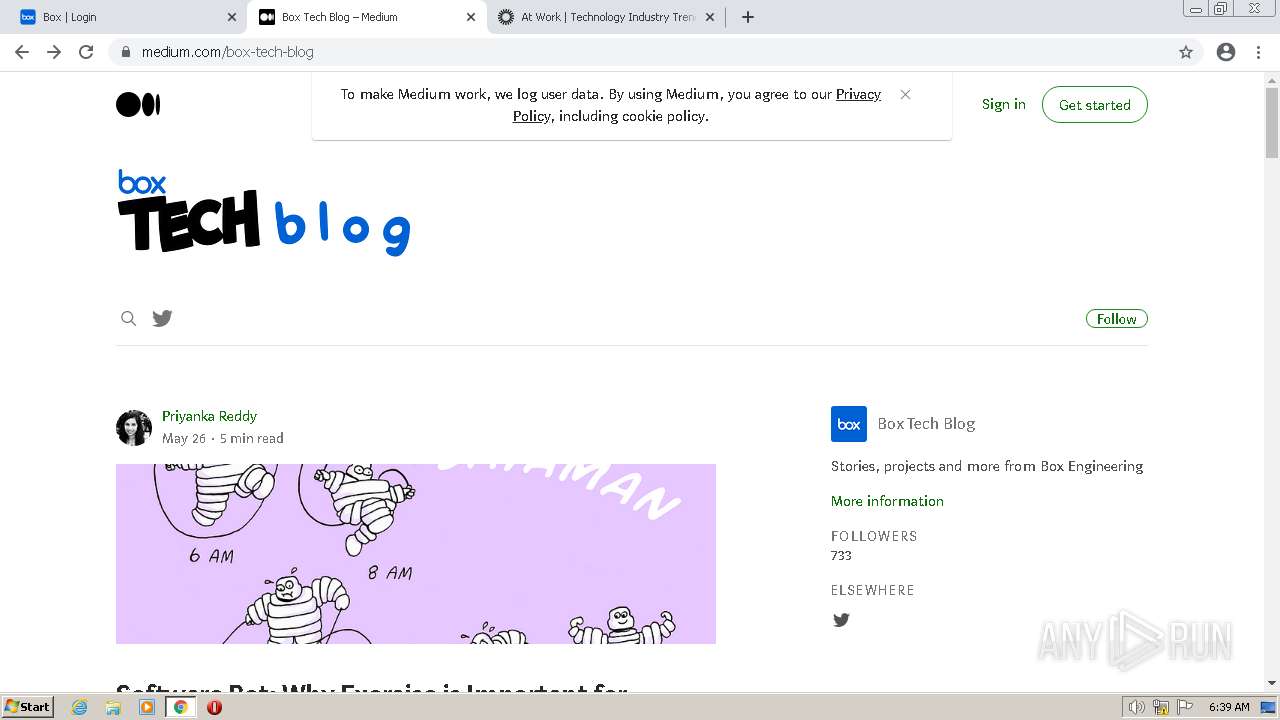This screenshot has height=720, width=1280.
Task: Switch to the At Work Technology Industry tab
Action: point(606,17)
